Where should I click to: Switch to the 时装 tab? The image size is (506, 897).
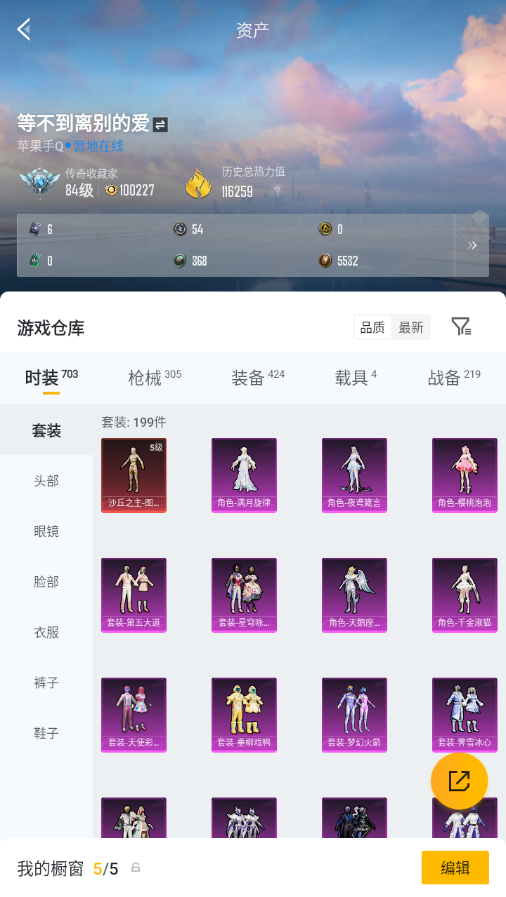51,378
